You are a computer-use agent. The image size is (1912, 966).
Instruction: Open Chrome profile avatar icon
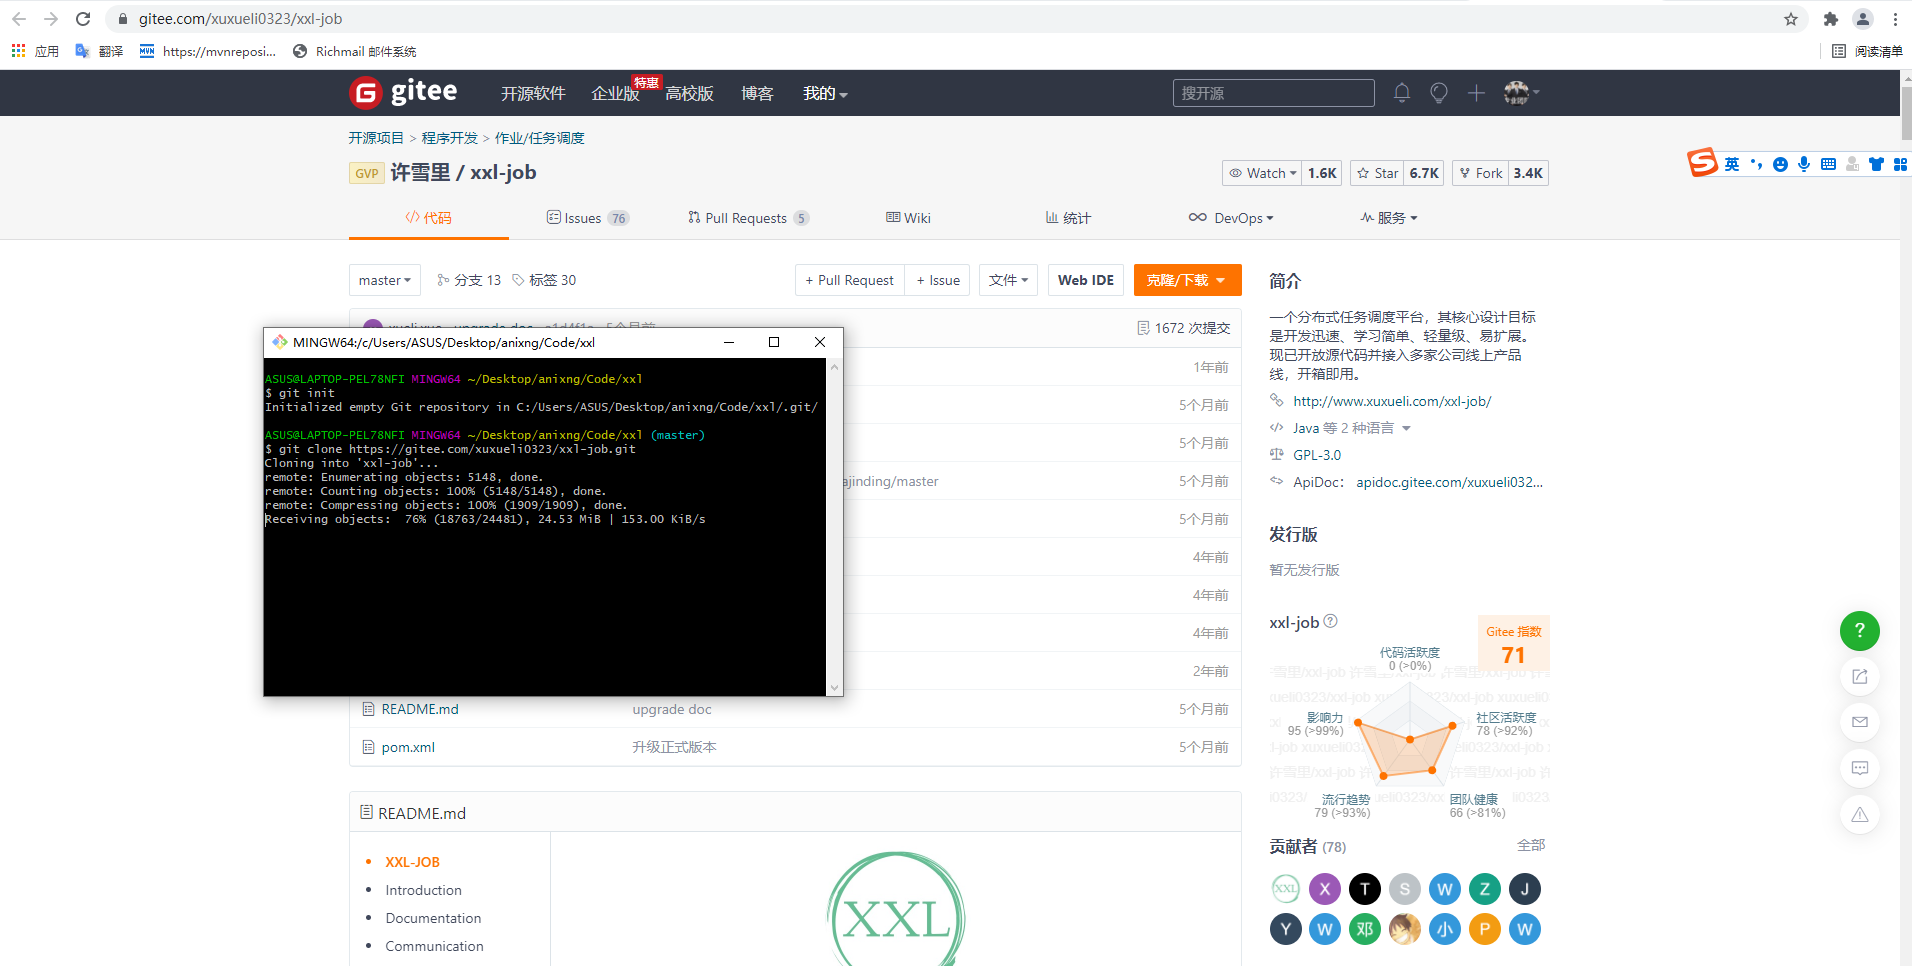coord(1862,19)
